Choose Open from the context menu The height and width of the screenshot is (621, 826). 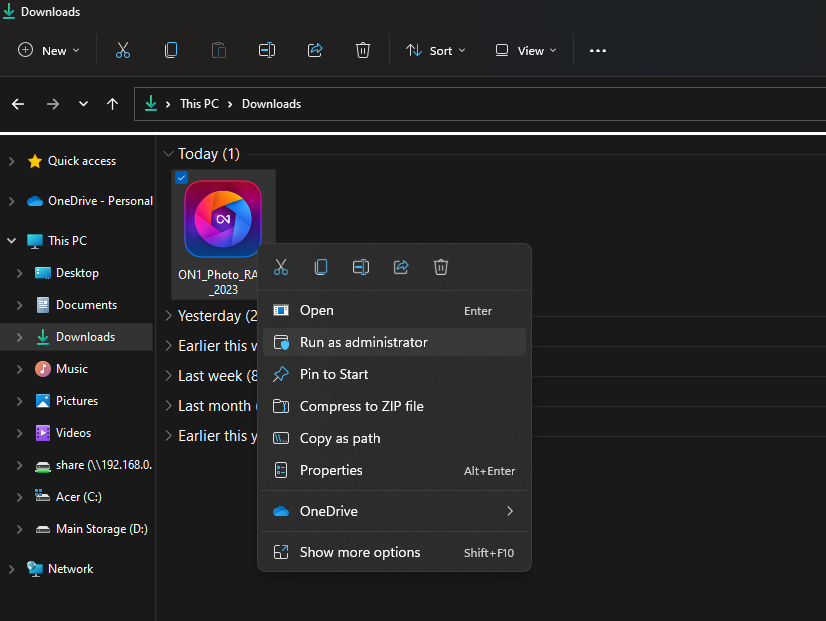394,311
